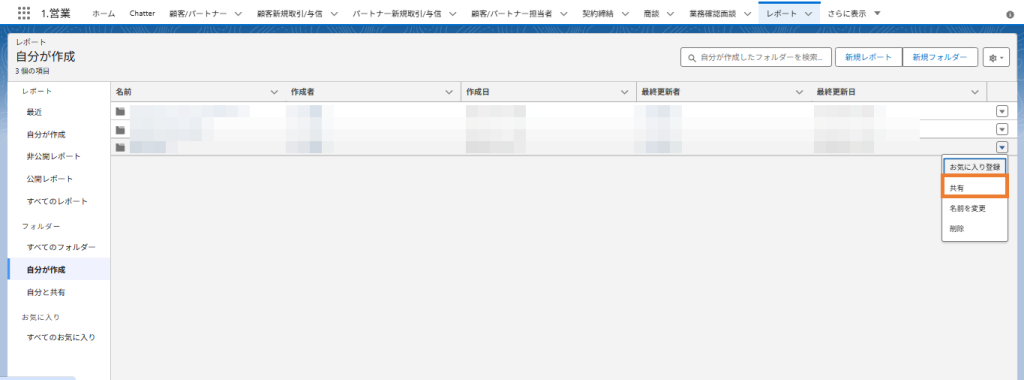Image resolution: width=1024 pixels, height=380 pixels.
Task: Expand the 顧客/パートナー tab chevron
Action: 238,14
